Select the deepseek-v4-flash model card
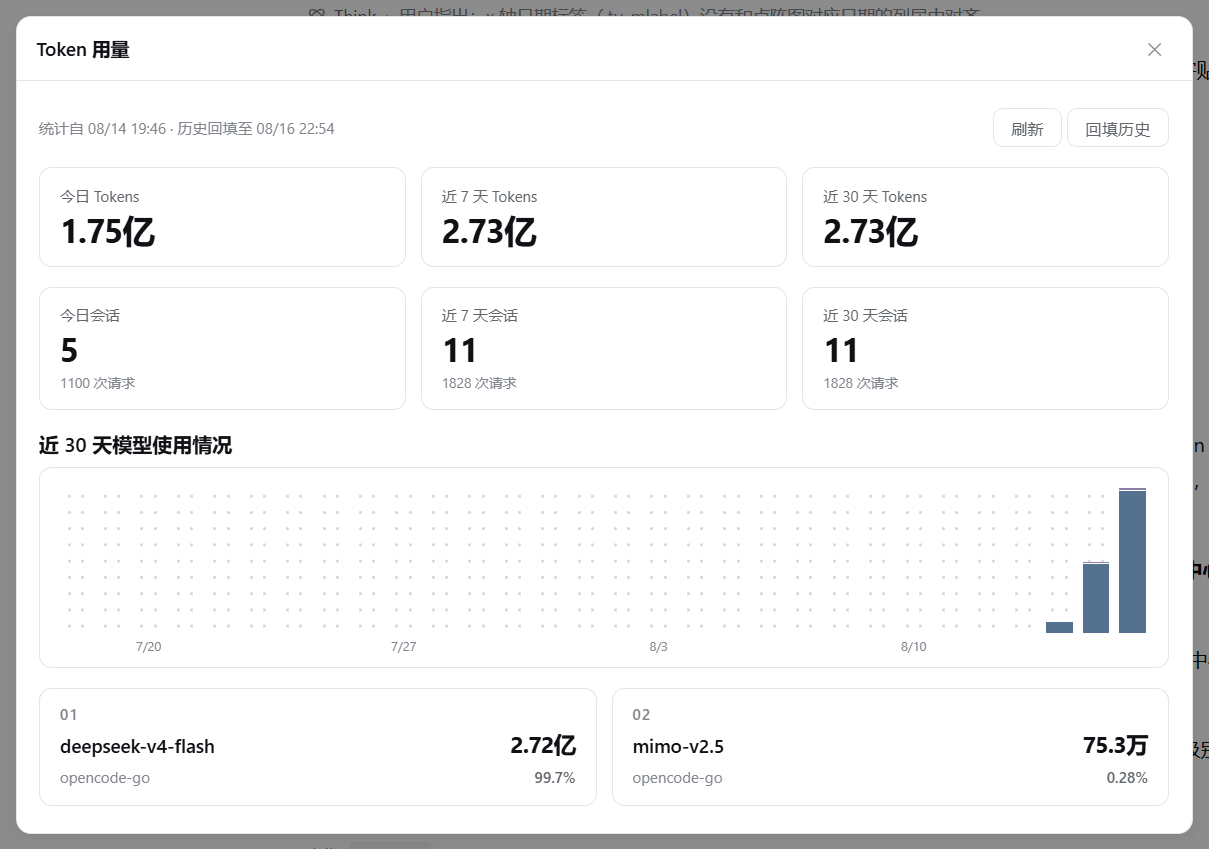 (x=318, y=747)
